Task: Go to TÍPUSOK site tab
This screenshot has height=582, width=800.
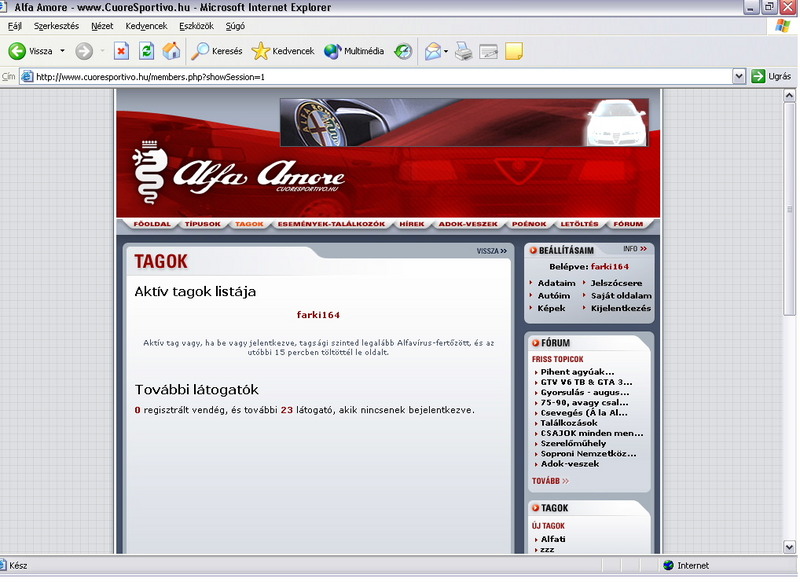Action: (x=203, y=224)
